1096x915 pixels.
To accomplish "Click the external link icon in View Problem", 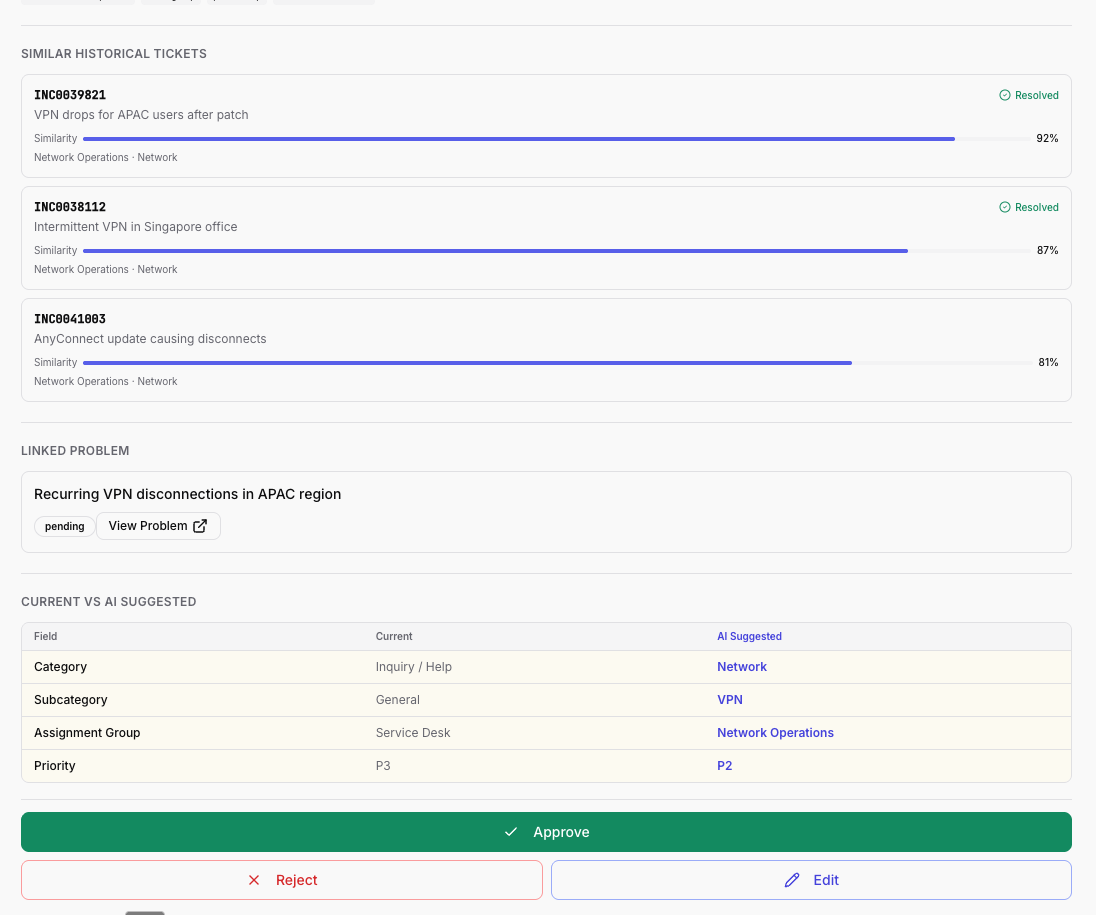I will click(200, 526).
